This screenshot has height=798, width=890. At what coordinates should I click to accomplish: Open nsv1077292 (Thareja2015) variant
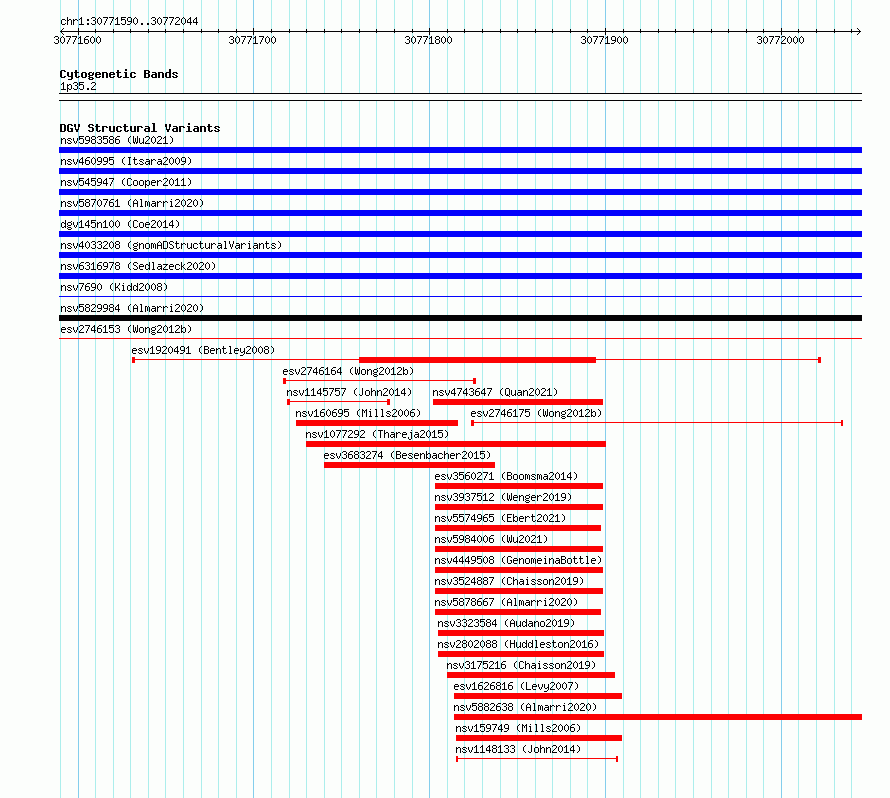tap(377, 434)
